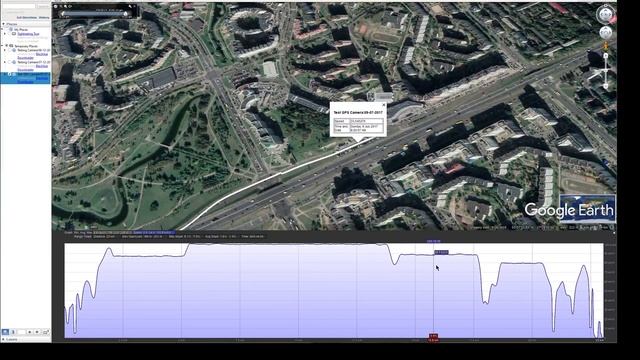640x360 pixels.
Task: Open time slider options wrench icon
Action: coord(130,6)
